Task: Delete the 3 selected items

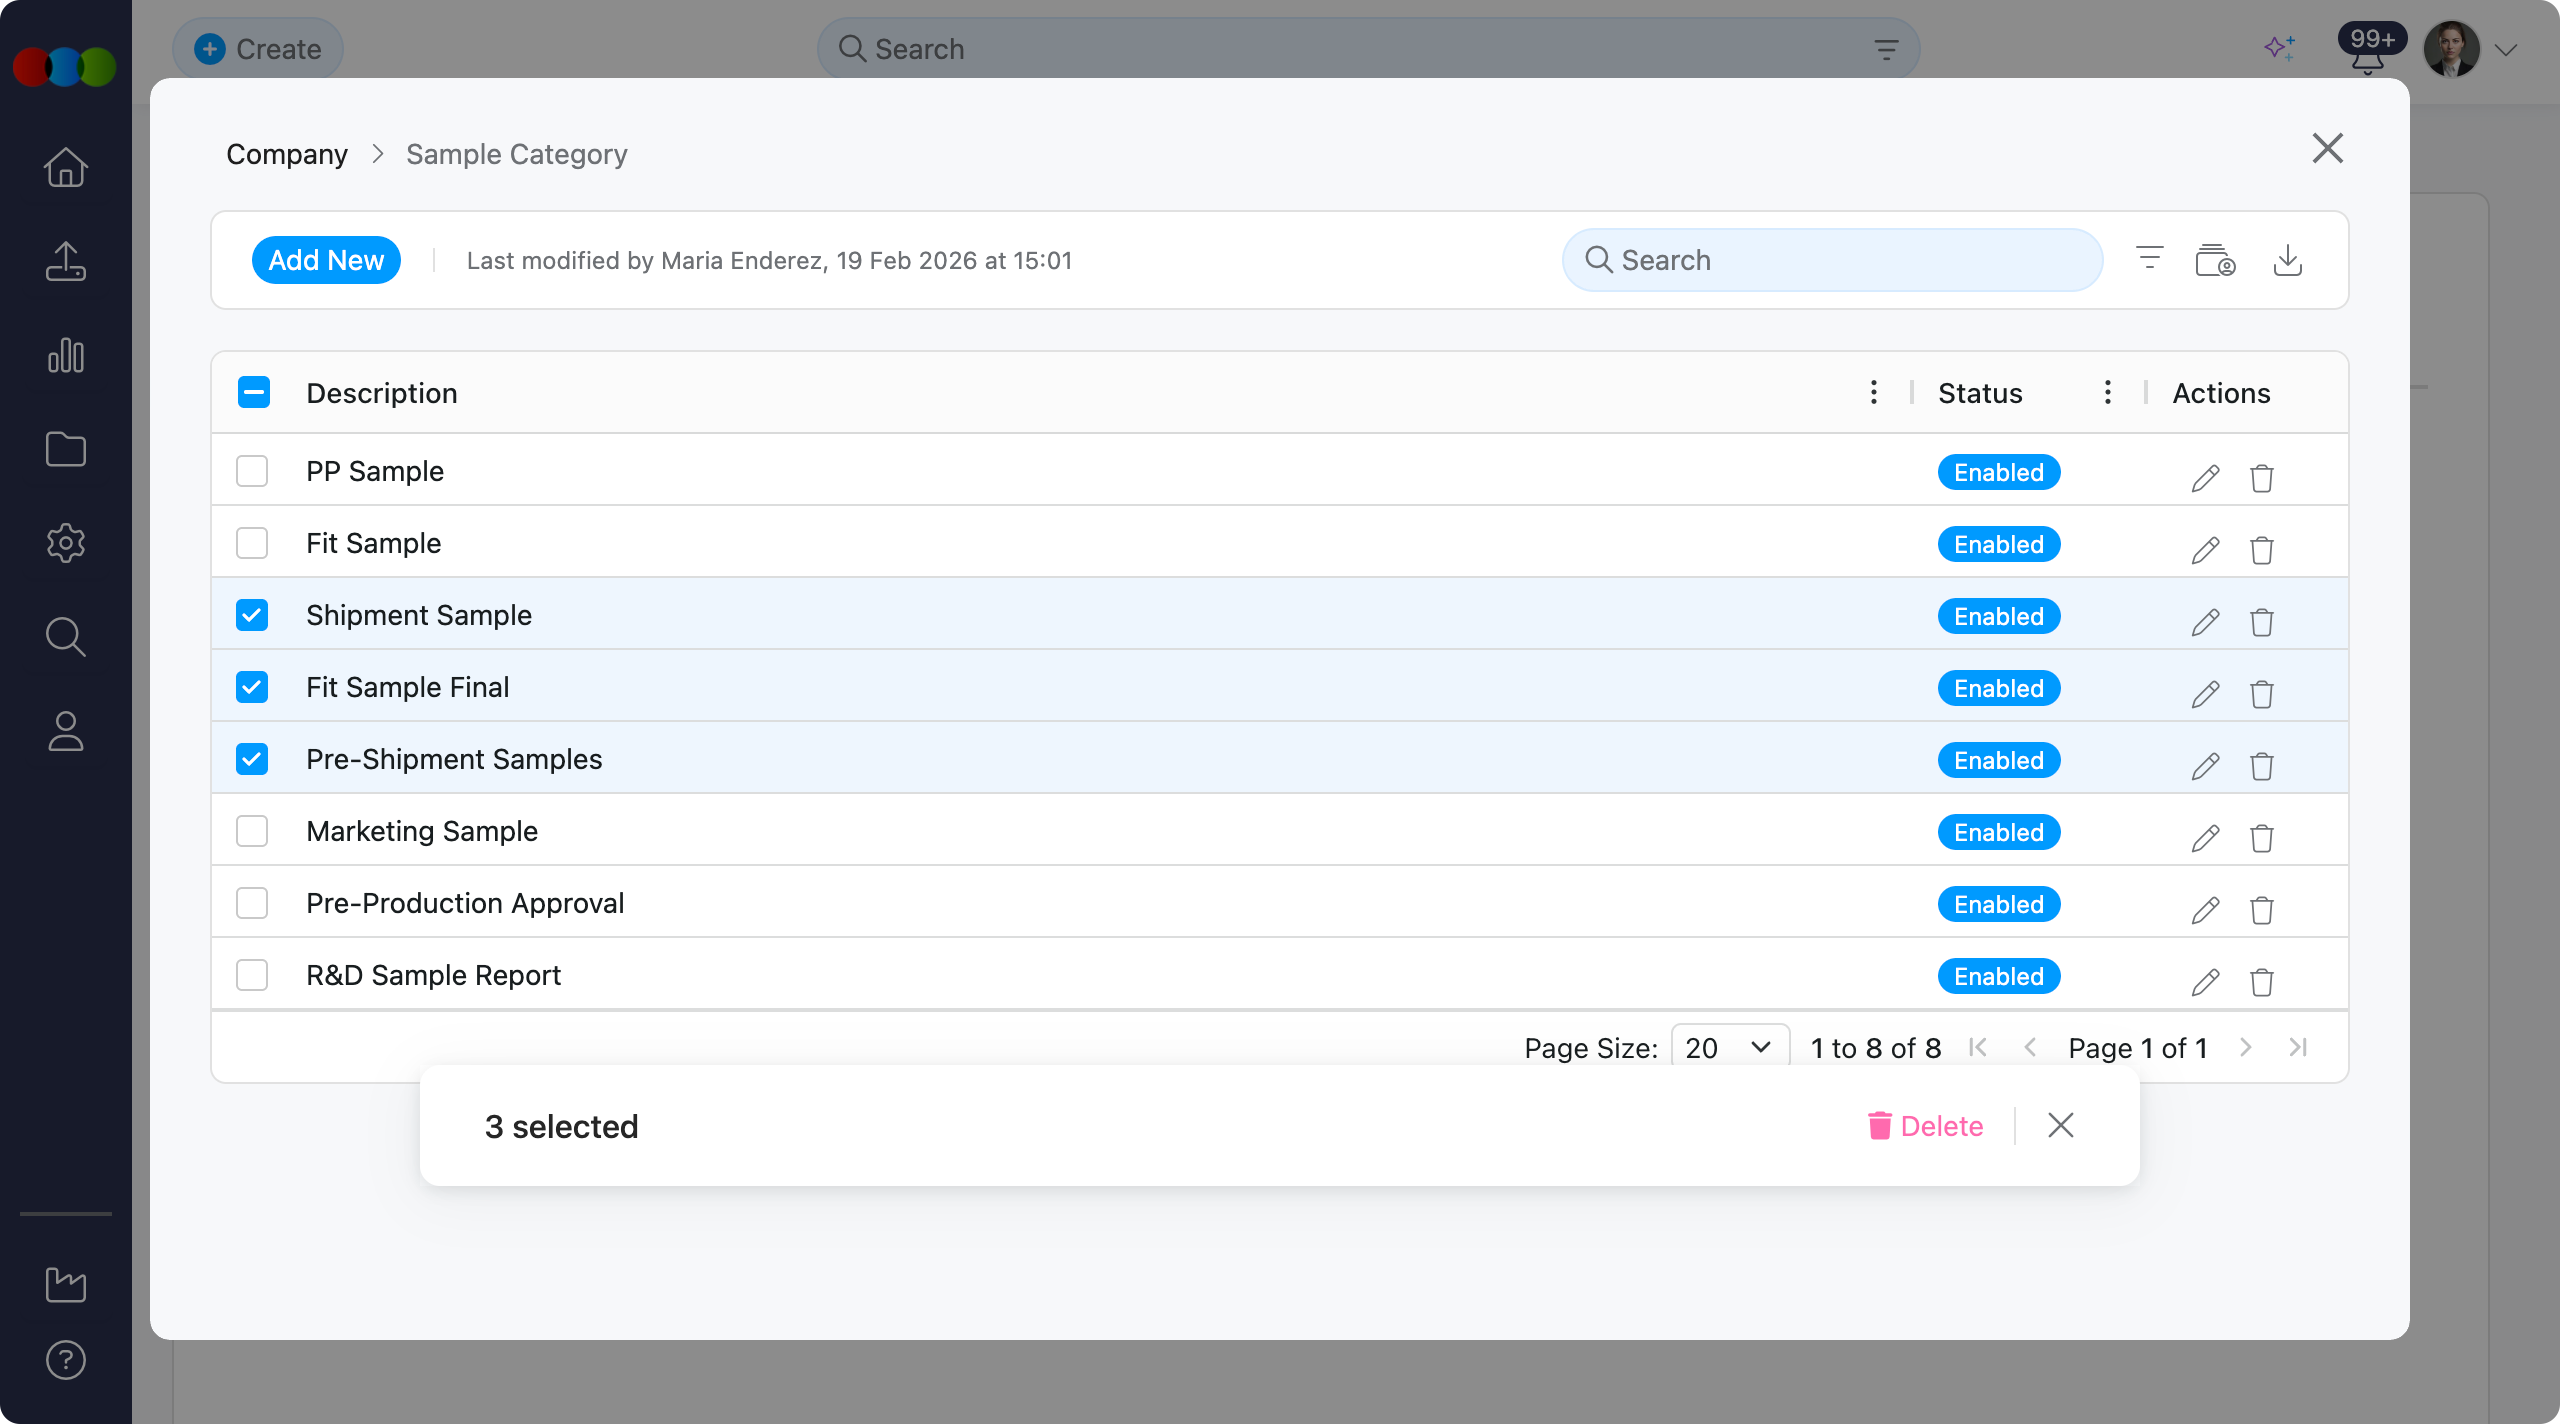Action: (1925, 1126)
